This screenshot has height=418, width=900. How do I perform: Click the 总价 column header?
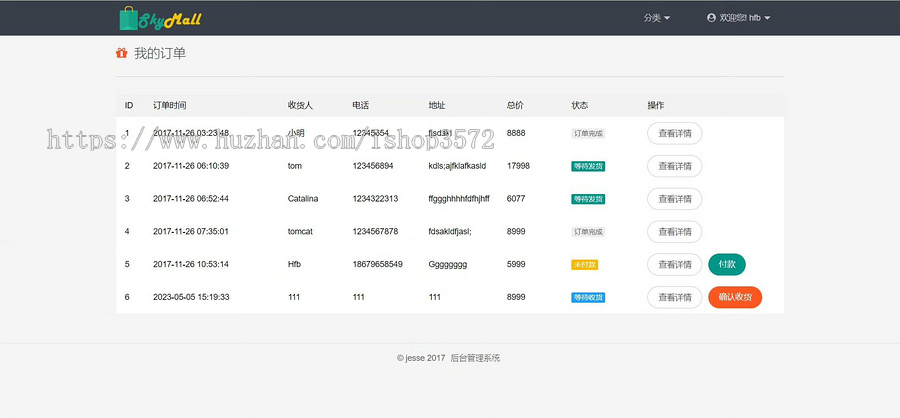(515, 106)
